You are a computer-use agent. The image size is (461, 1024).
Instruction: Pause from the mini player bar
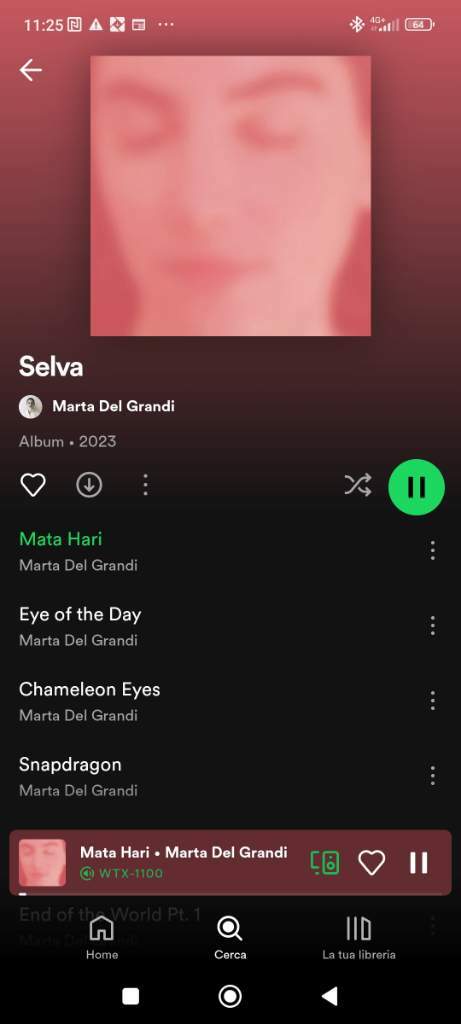point(419,863)
